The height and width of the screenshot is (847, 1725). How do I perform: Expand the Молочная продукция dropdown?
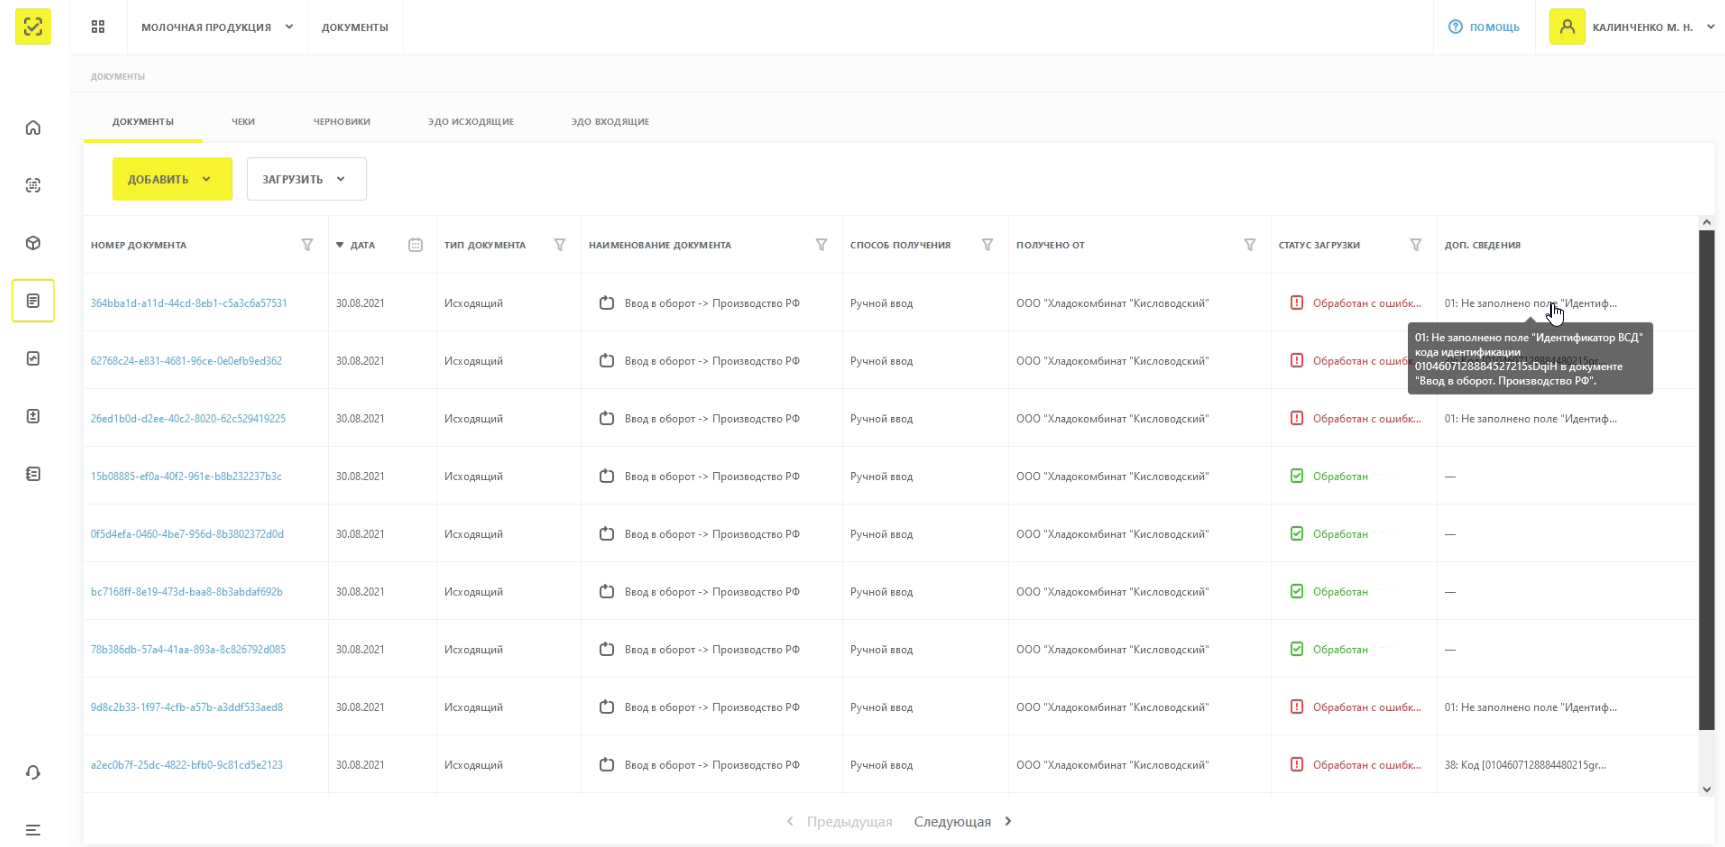coord(217,27)
